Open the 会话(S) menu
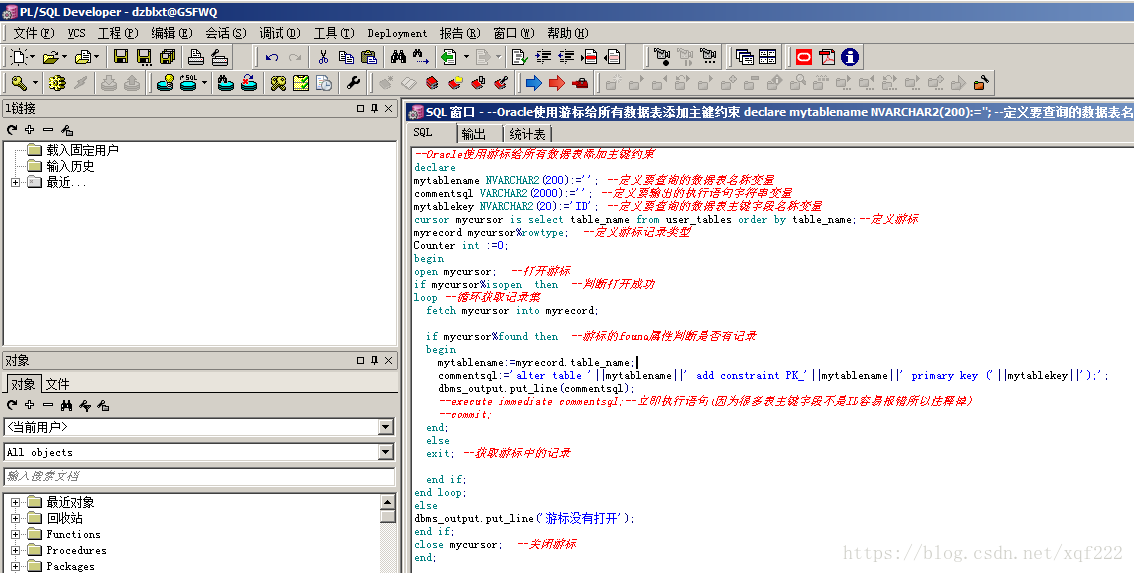This screenshot has height=573, width=1134. tap(226, 33)
